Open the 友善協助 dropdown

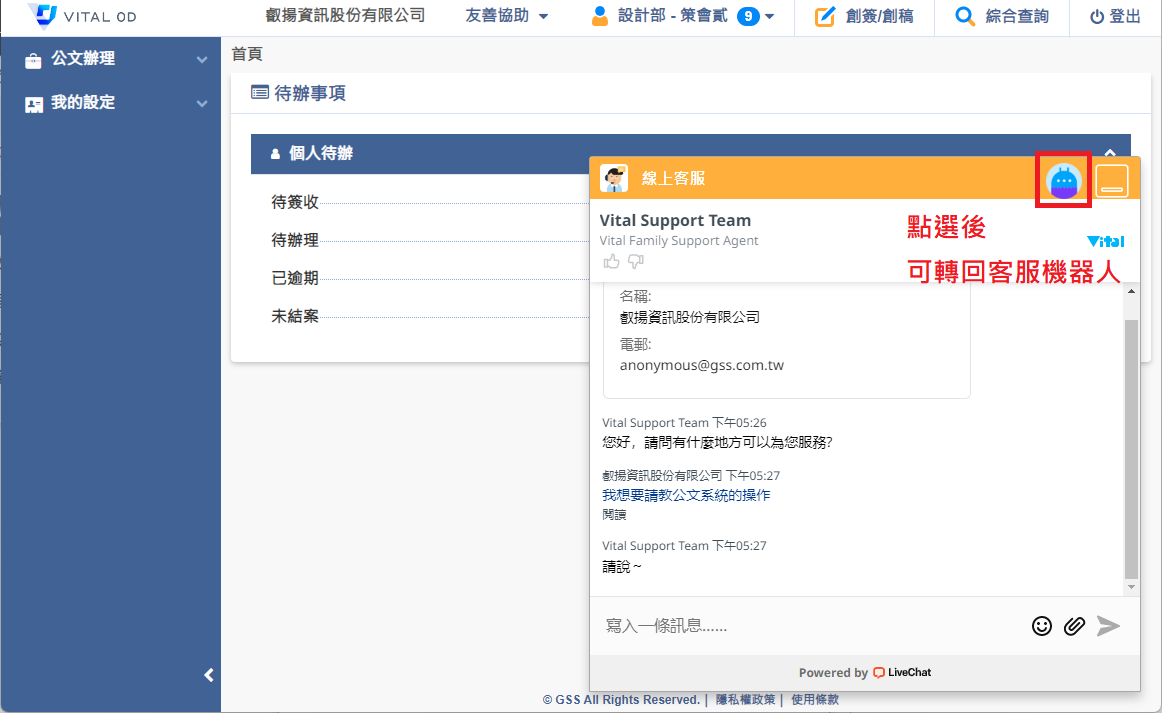(507, 17)
